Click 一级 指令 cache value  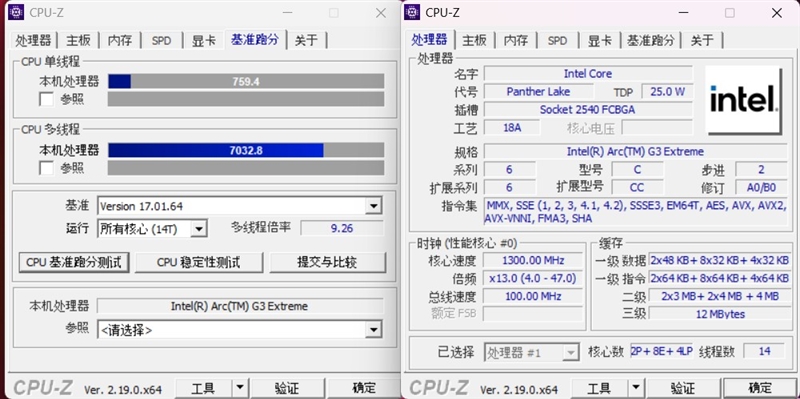(720, 278)
